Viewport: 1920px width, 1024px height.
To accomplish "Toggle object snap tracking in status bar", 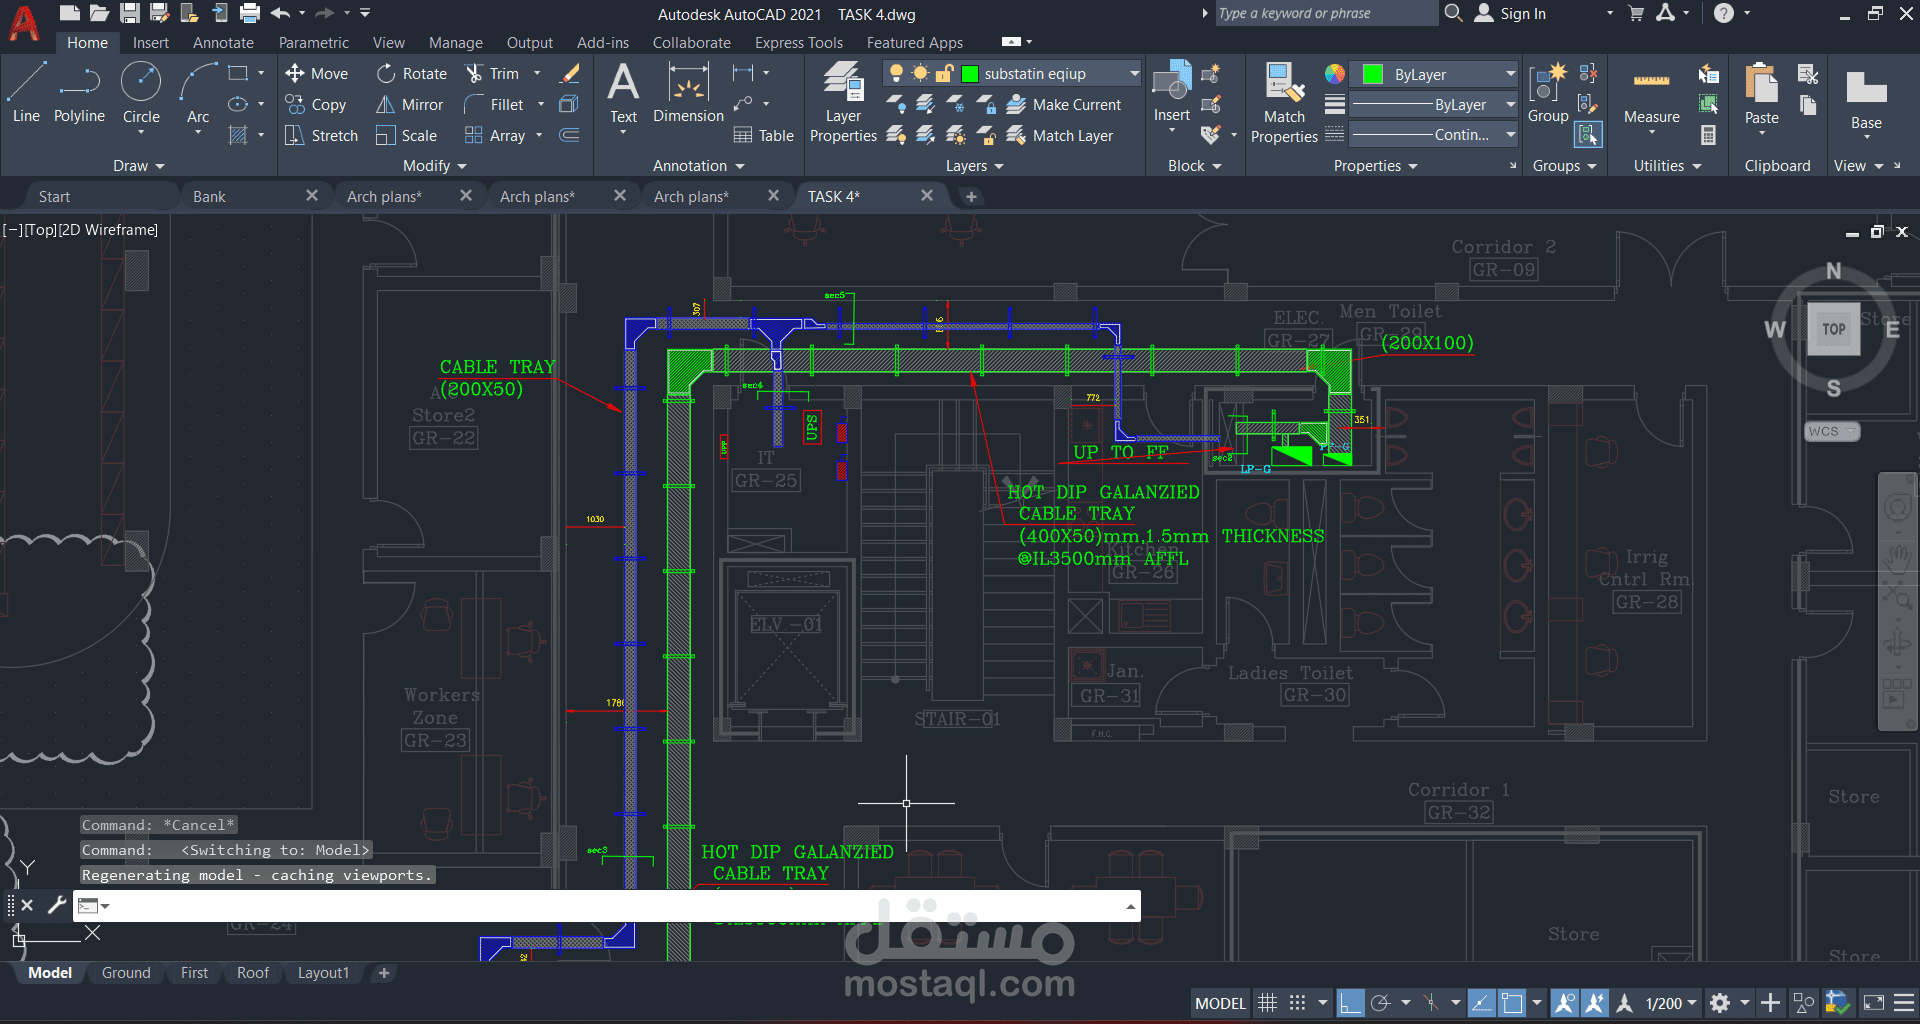I will [x=1482, y=1002].
